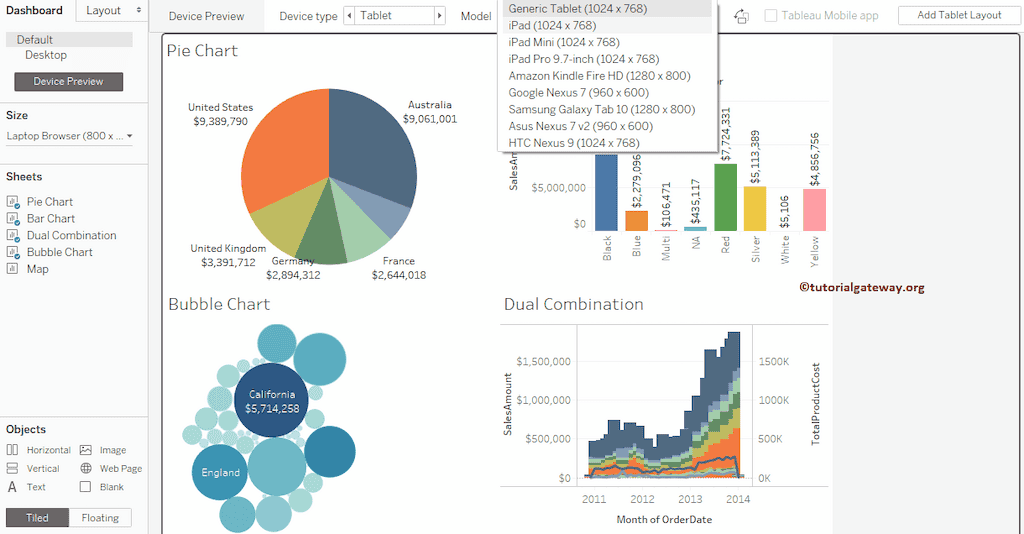This screenshot has height=534, width=1024.
Task: Click the Bubble Chart sheet icon
Action: pos(12,252)
